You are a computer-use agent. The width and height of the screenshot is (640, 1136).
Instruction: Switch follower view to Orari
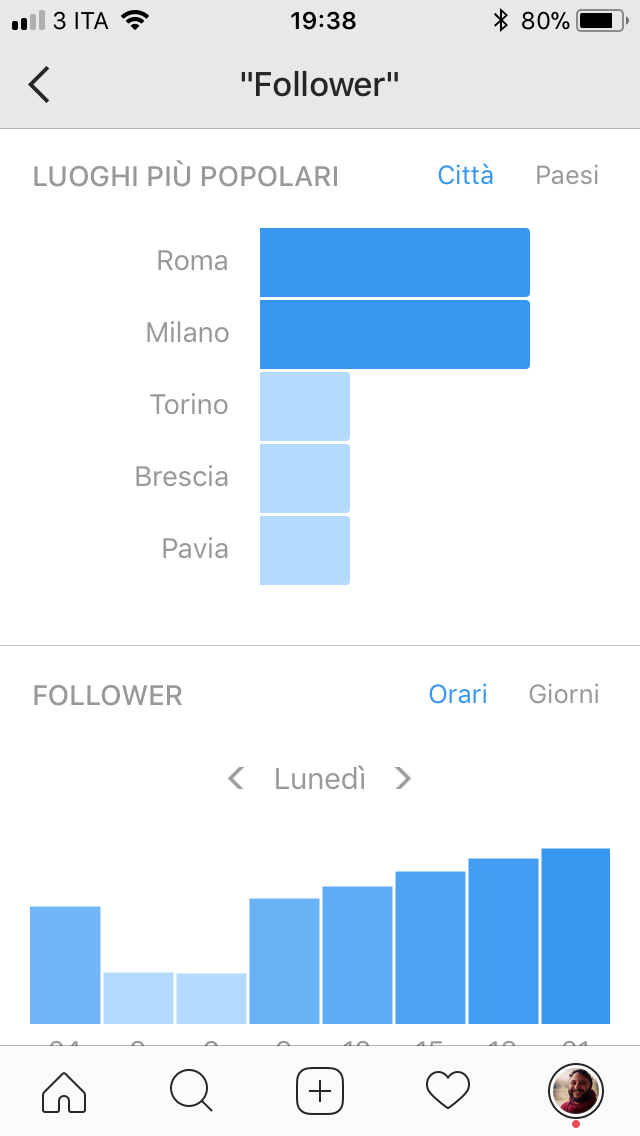pos(458,694)
